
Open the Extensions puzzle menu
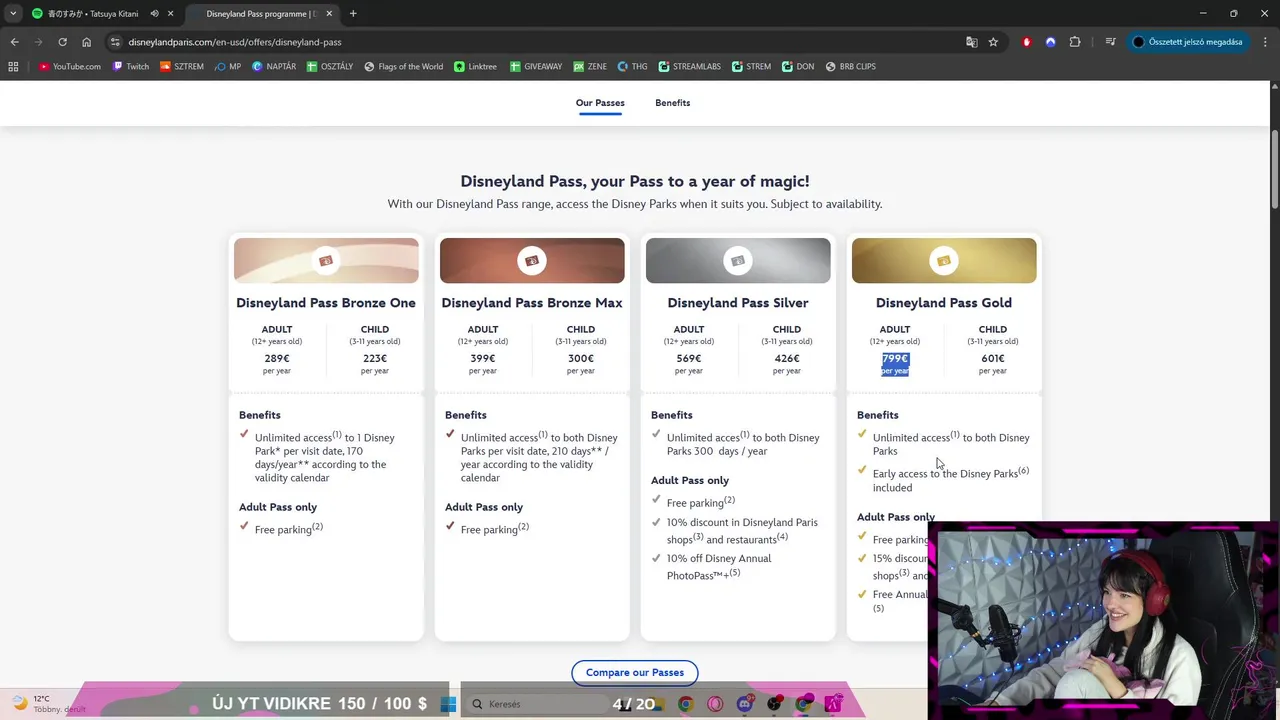coord(1075,42)
